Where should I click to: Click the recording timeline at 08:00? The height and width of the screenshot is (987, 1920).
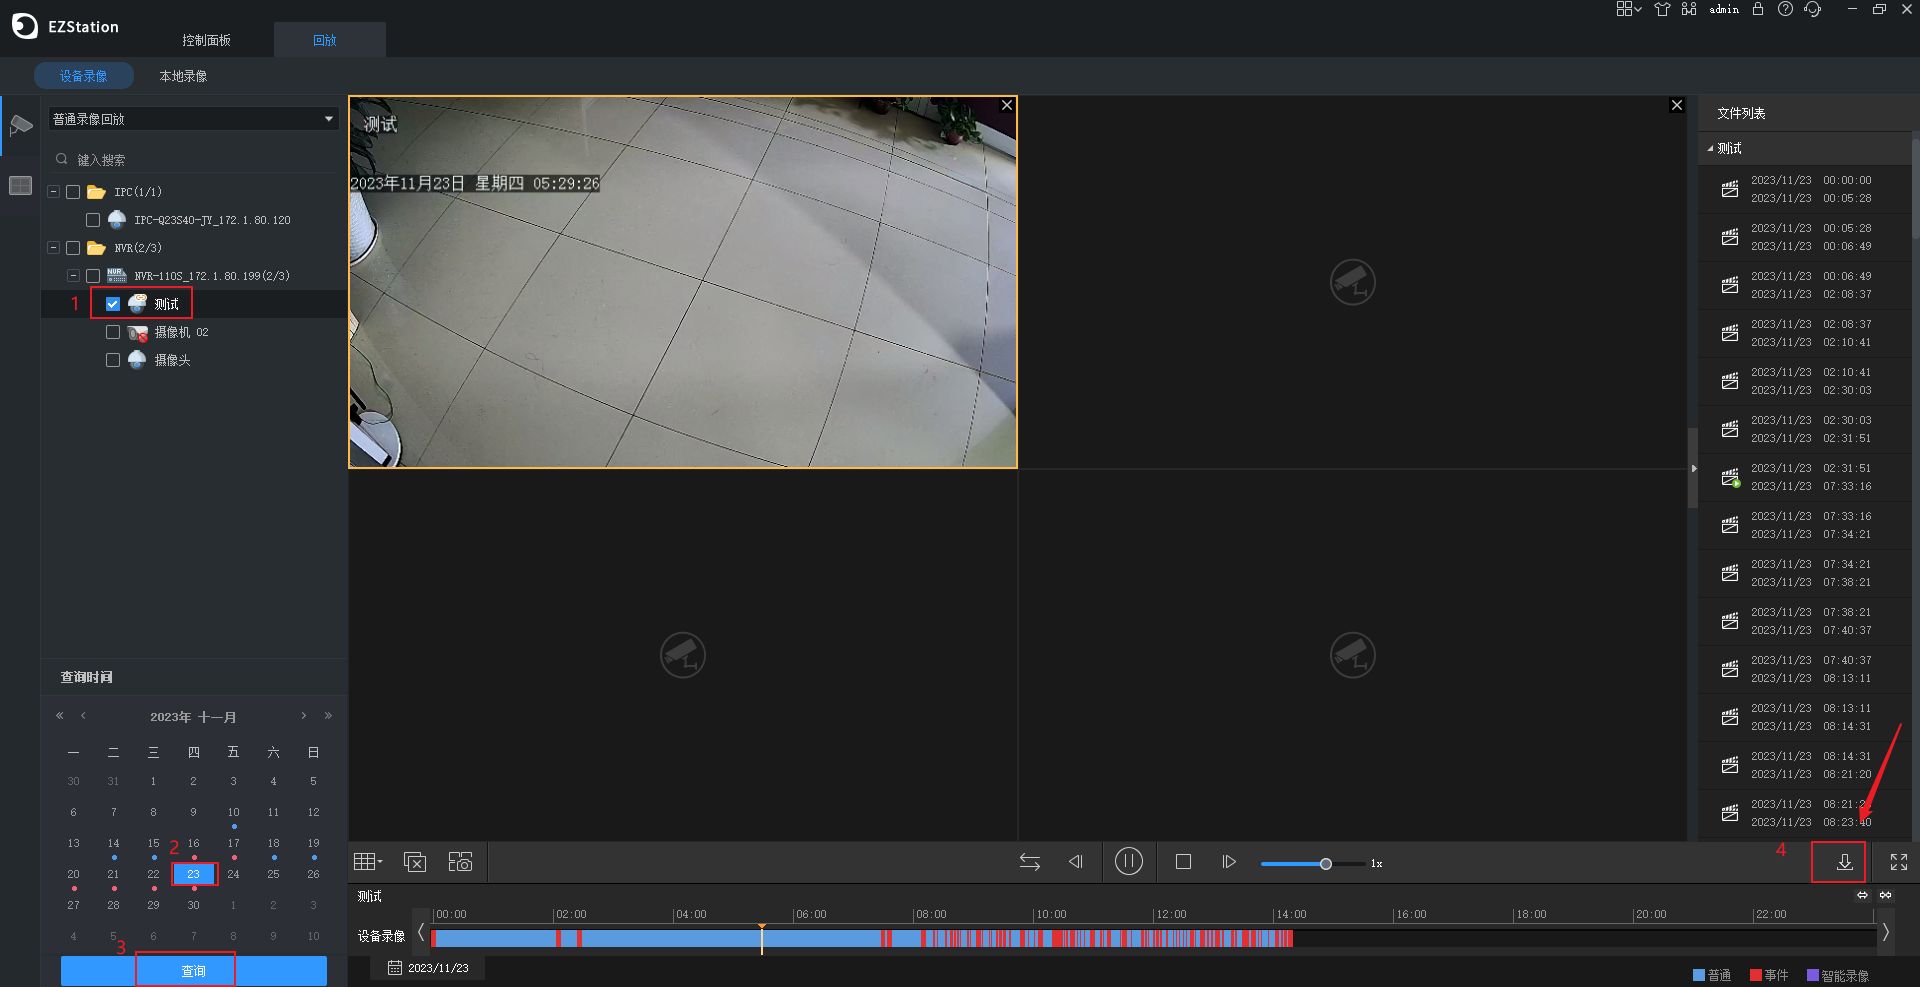(x=913, y=938)
